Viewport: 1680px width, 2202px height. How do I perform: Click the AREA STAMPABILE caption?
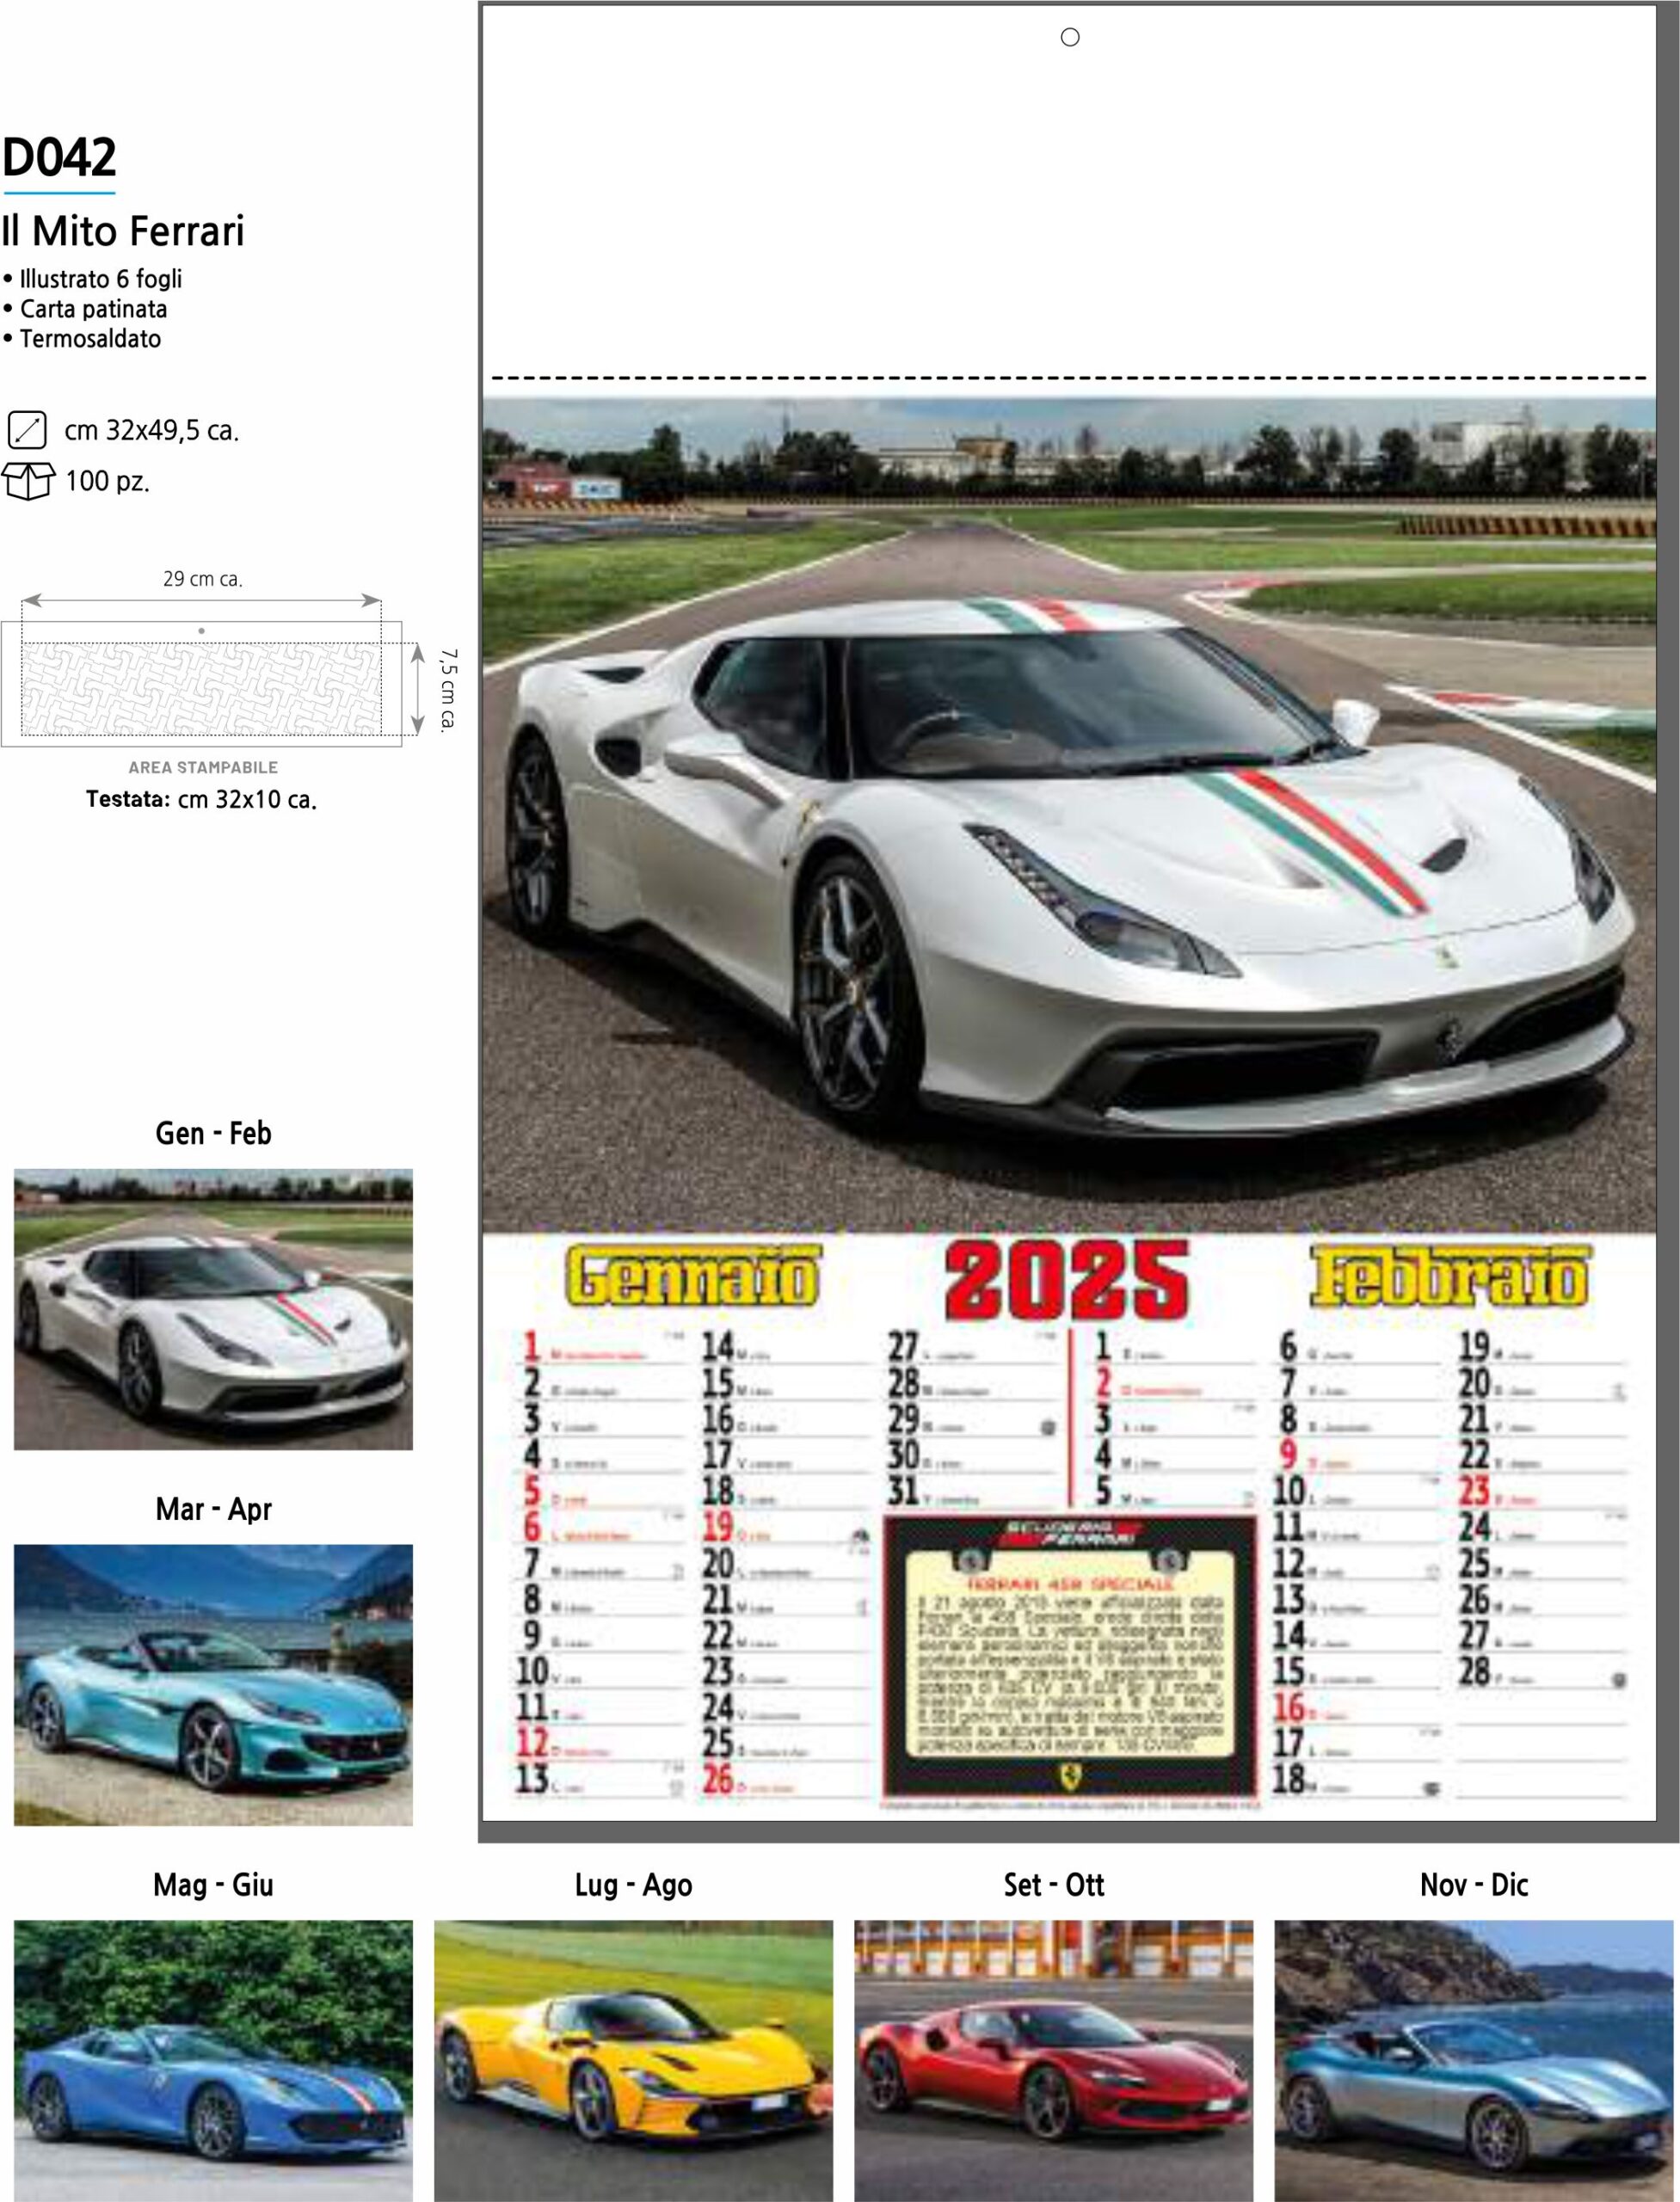203,767
